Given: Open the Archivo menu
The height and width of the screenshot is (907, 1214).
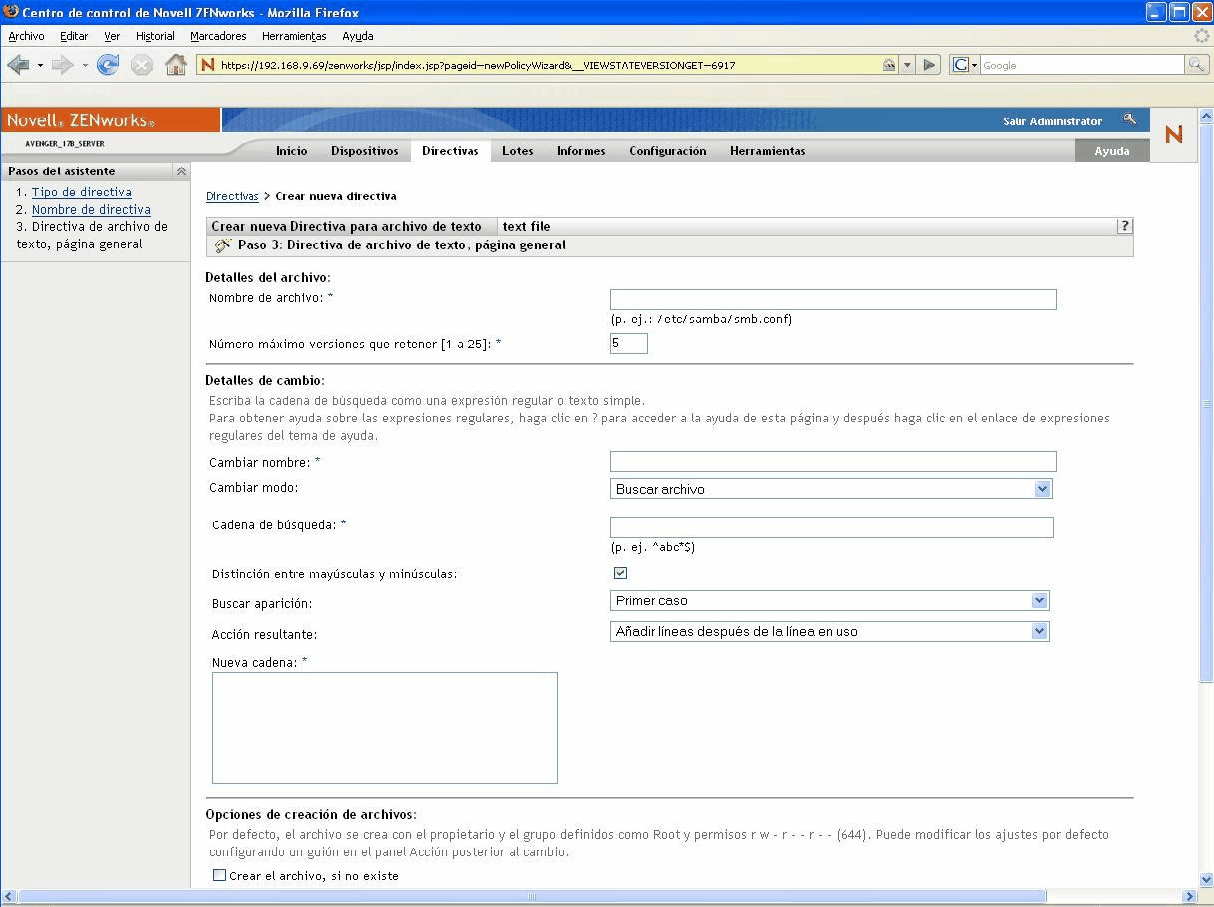Looking at the screenshot, I should coord(26,36).
